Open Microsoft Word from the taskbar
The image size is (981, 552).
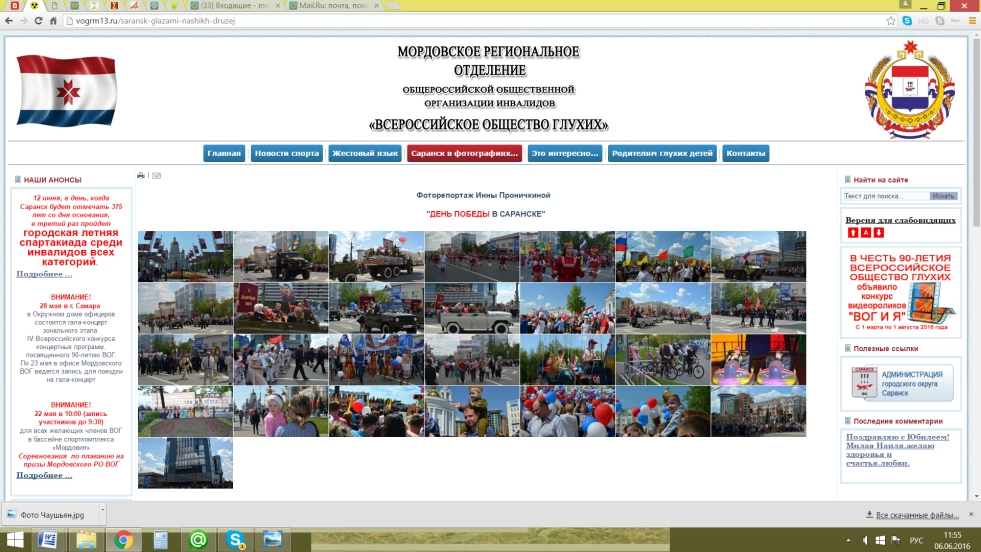[x=48, y=540]
